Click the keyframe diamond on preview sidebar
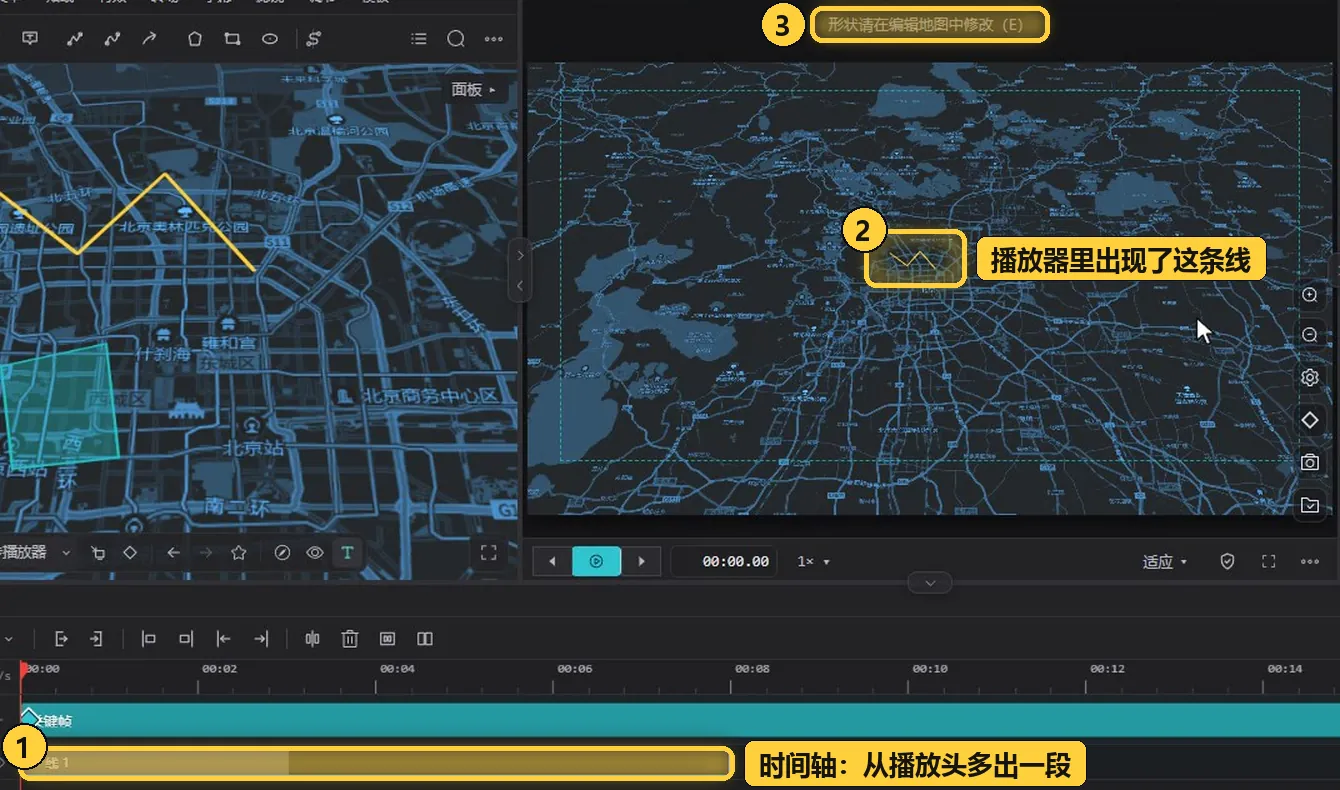 tap(1310, 421)
